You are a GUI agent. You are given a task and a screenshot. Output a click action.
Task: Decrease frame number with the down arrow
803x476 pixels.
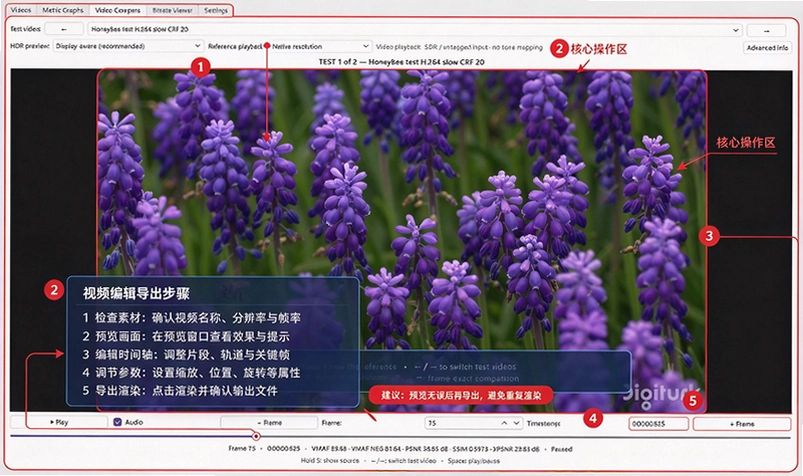[x=516, y=423]
